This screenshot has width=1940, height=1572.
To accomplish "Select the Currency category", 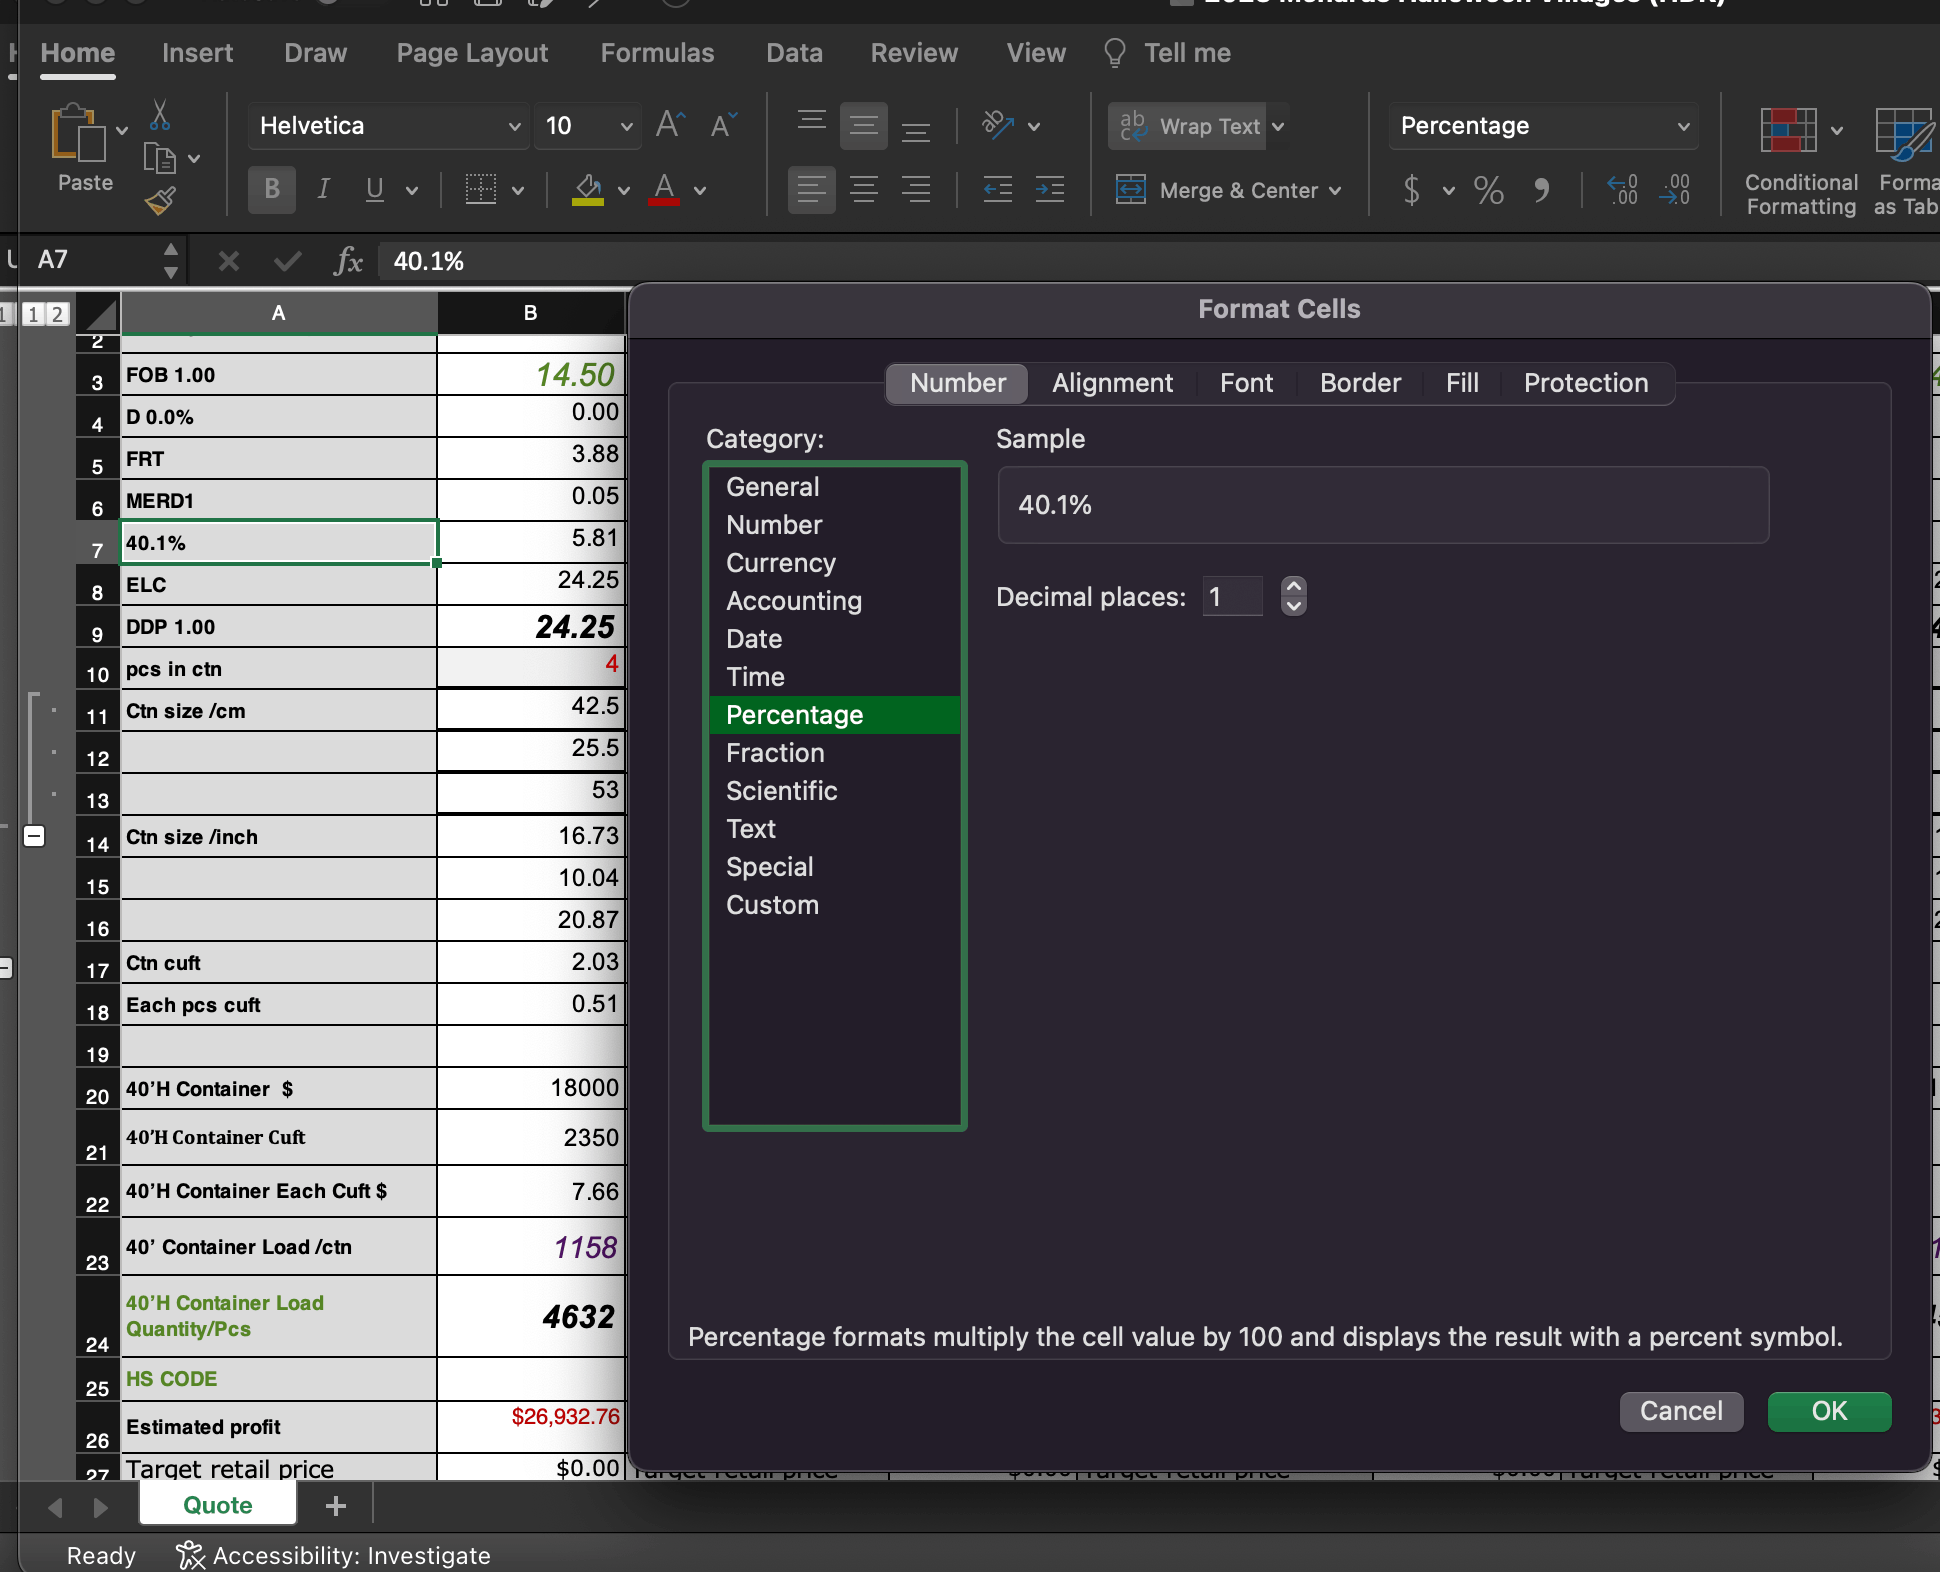I will tap(835, 563).
